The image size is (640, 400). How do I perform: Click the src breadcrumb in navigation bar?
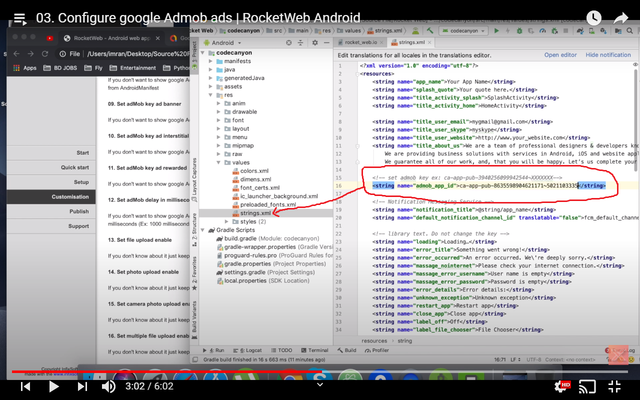[x=274, y=31]
